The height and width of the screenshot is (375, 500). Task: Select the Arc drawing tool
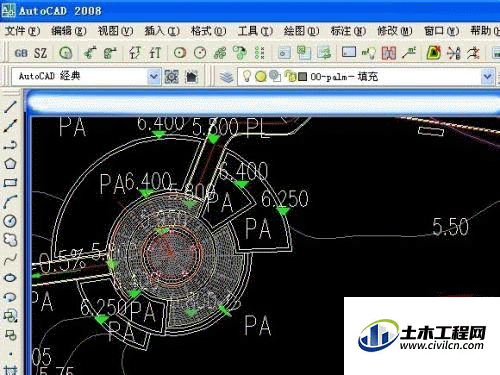(x=10, y=202)
